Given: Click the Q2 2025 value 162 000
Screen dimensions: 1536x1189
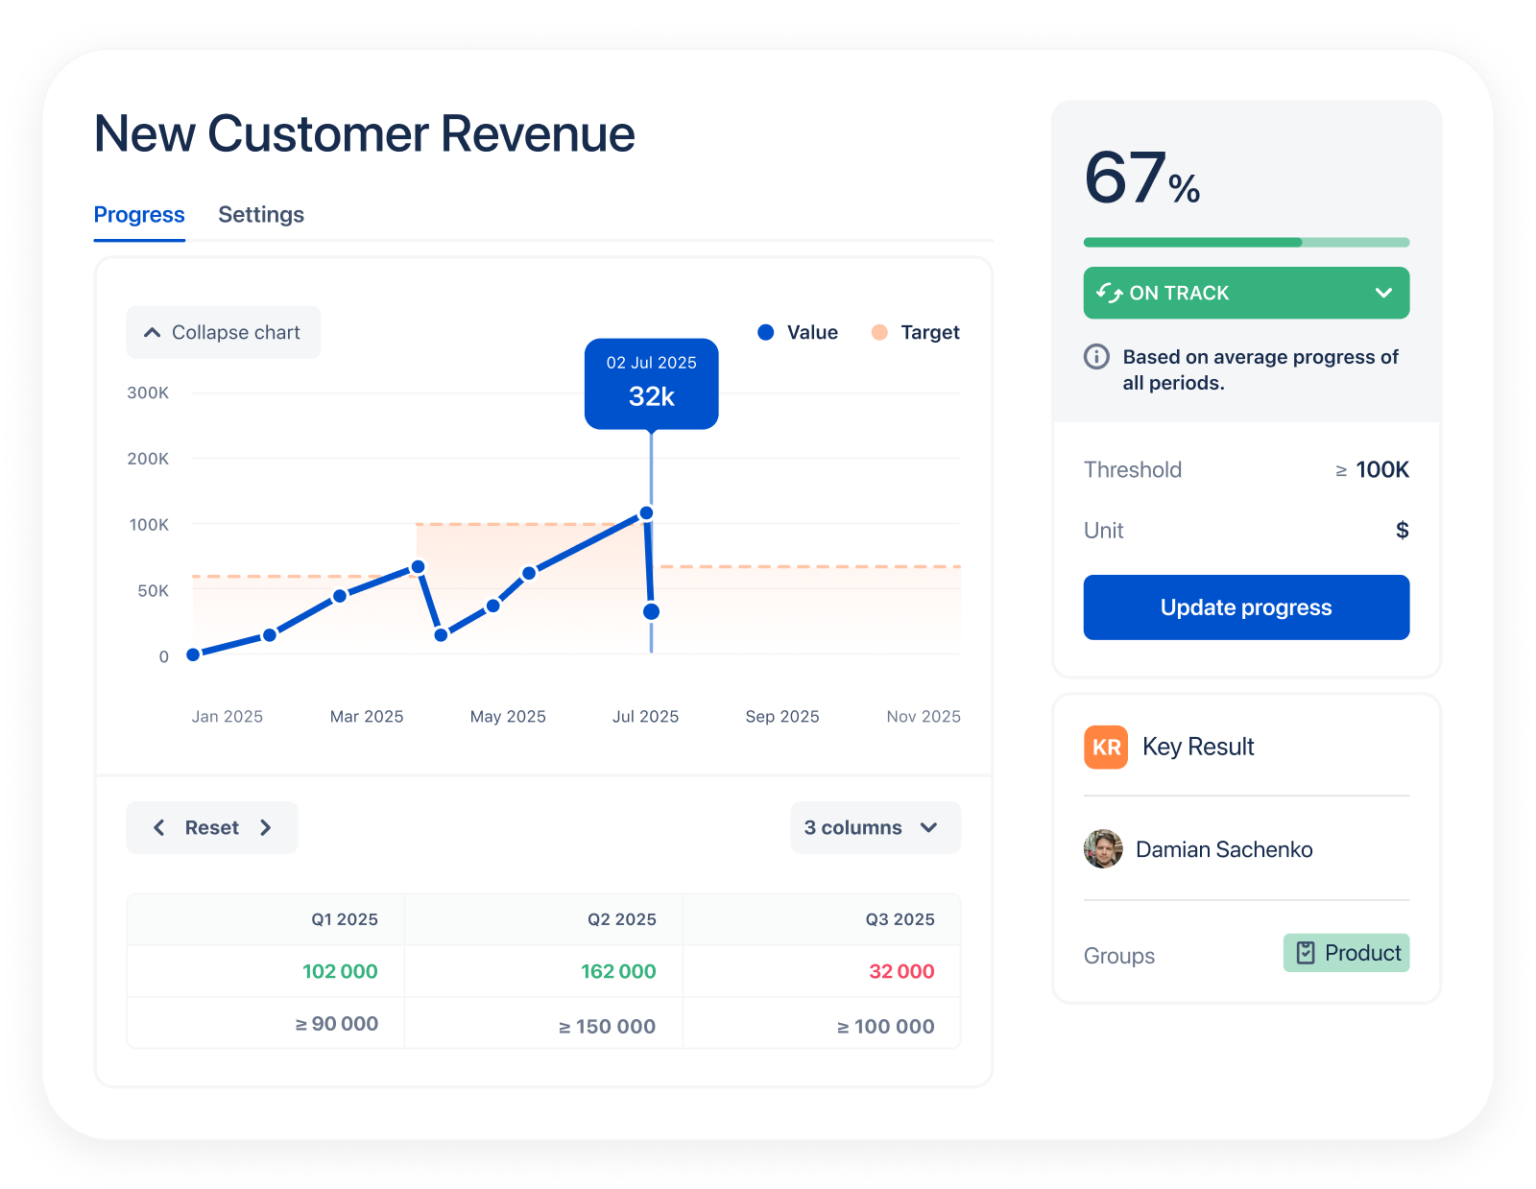Looking at the screenshot, I should (618, 971).
